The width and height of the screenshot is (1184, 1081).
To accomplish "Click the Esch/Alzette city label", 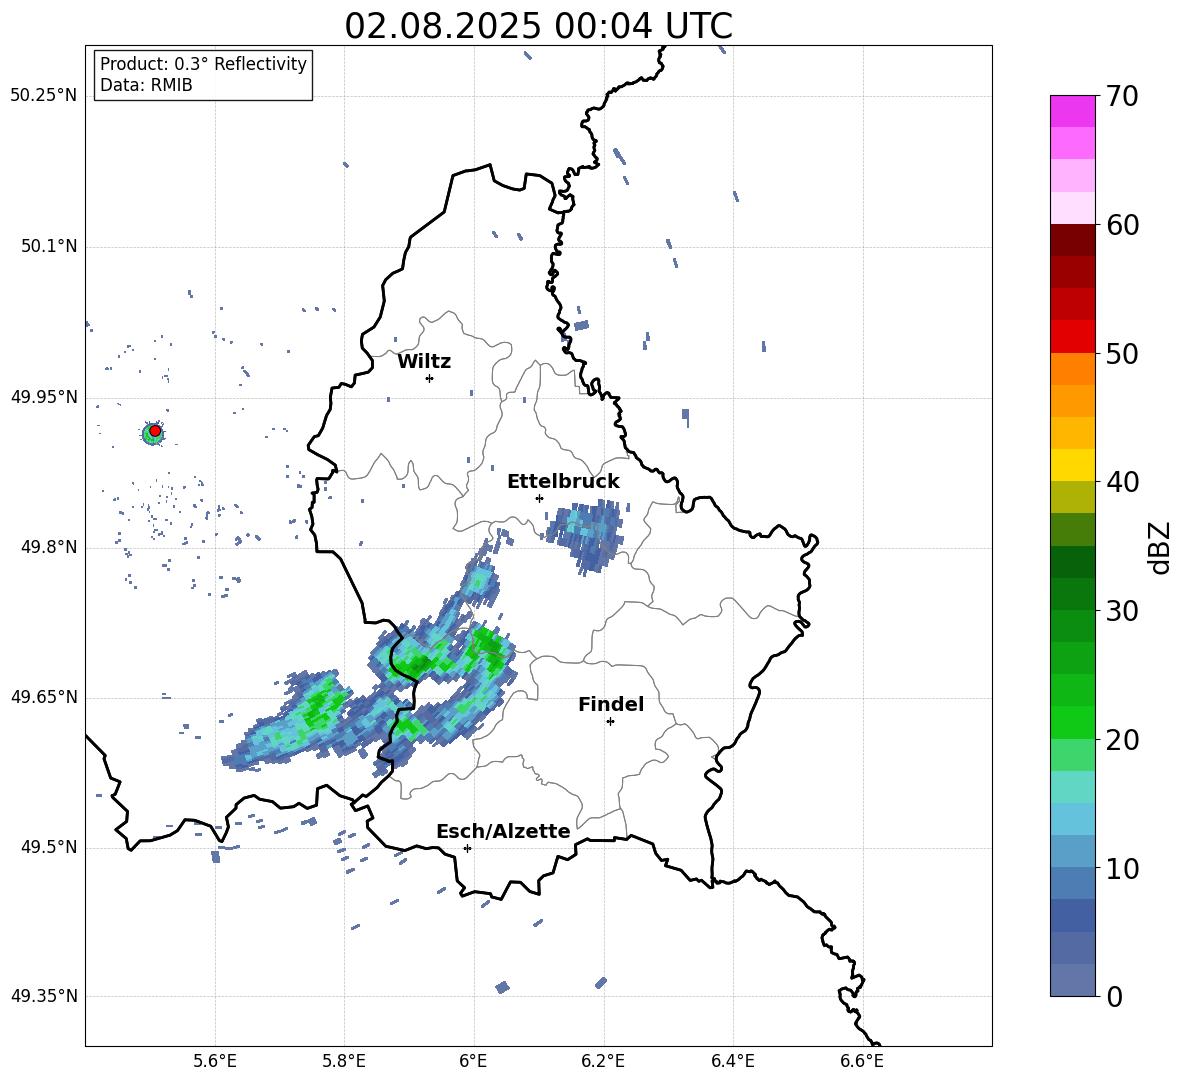I will pyautogui.click(x=503, y=831).
